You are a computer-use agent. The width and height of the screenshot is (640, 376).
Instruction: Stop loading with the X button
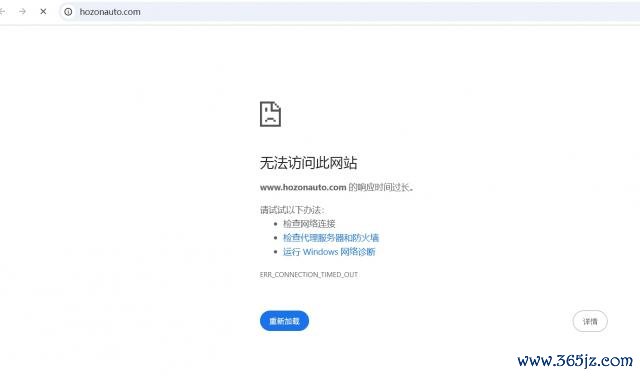43,11
